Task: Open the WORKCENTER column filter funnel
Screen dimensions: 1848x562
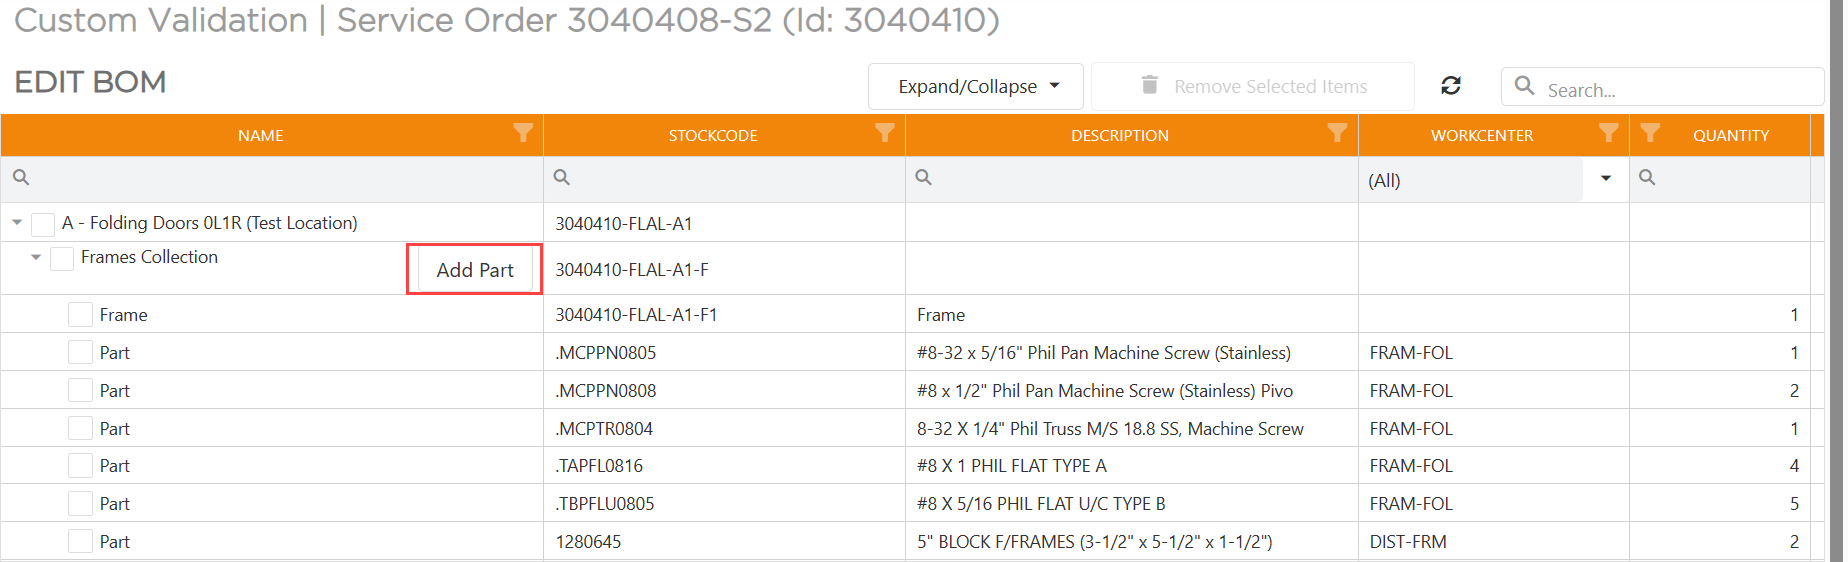Action: pos(1608,133)
